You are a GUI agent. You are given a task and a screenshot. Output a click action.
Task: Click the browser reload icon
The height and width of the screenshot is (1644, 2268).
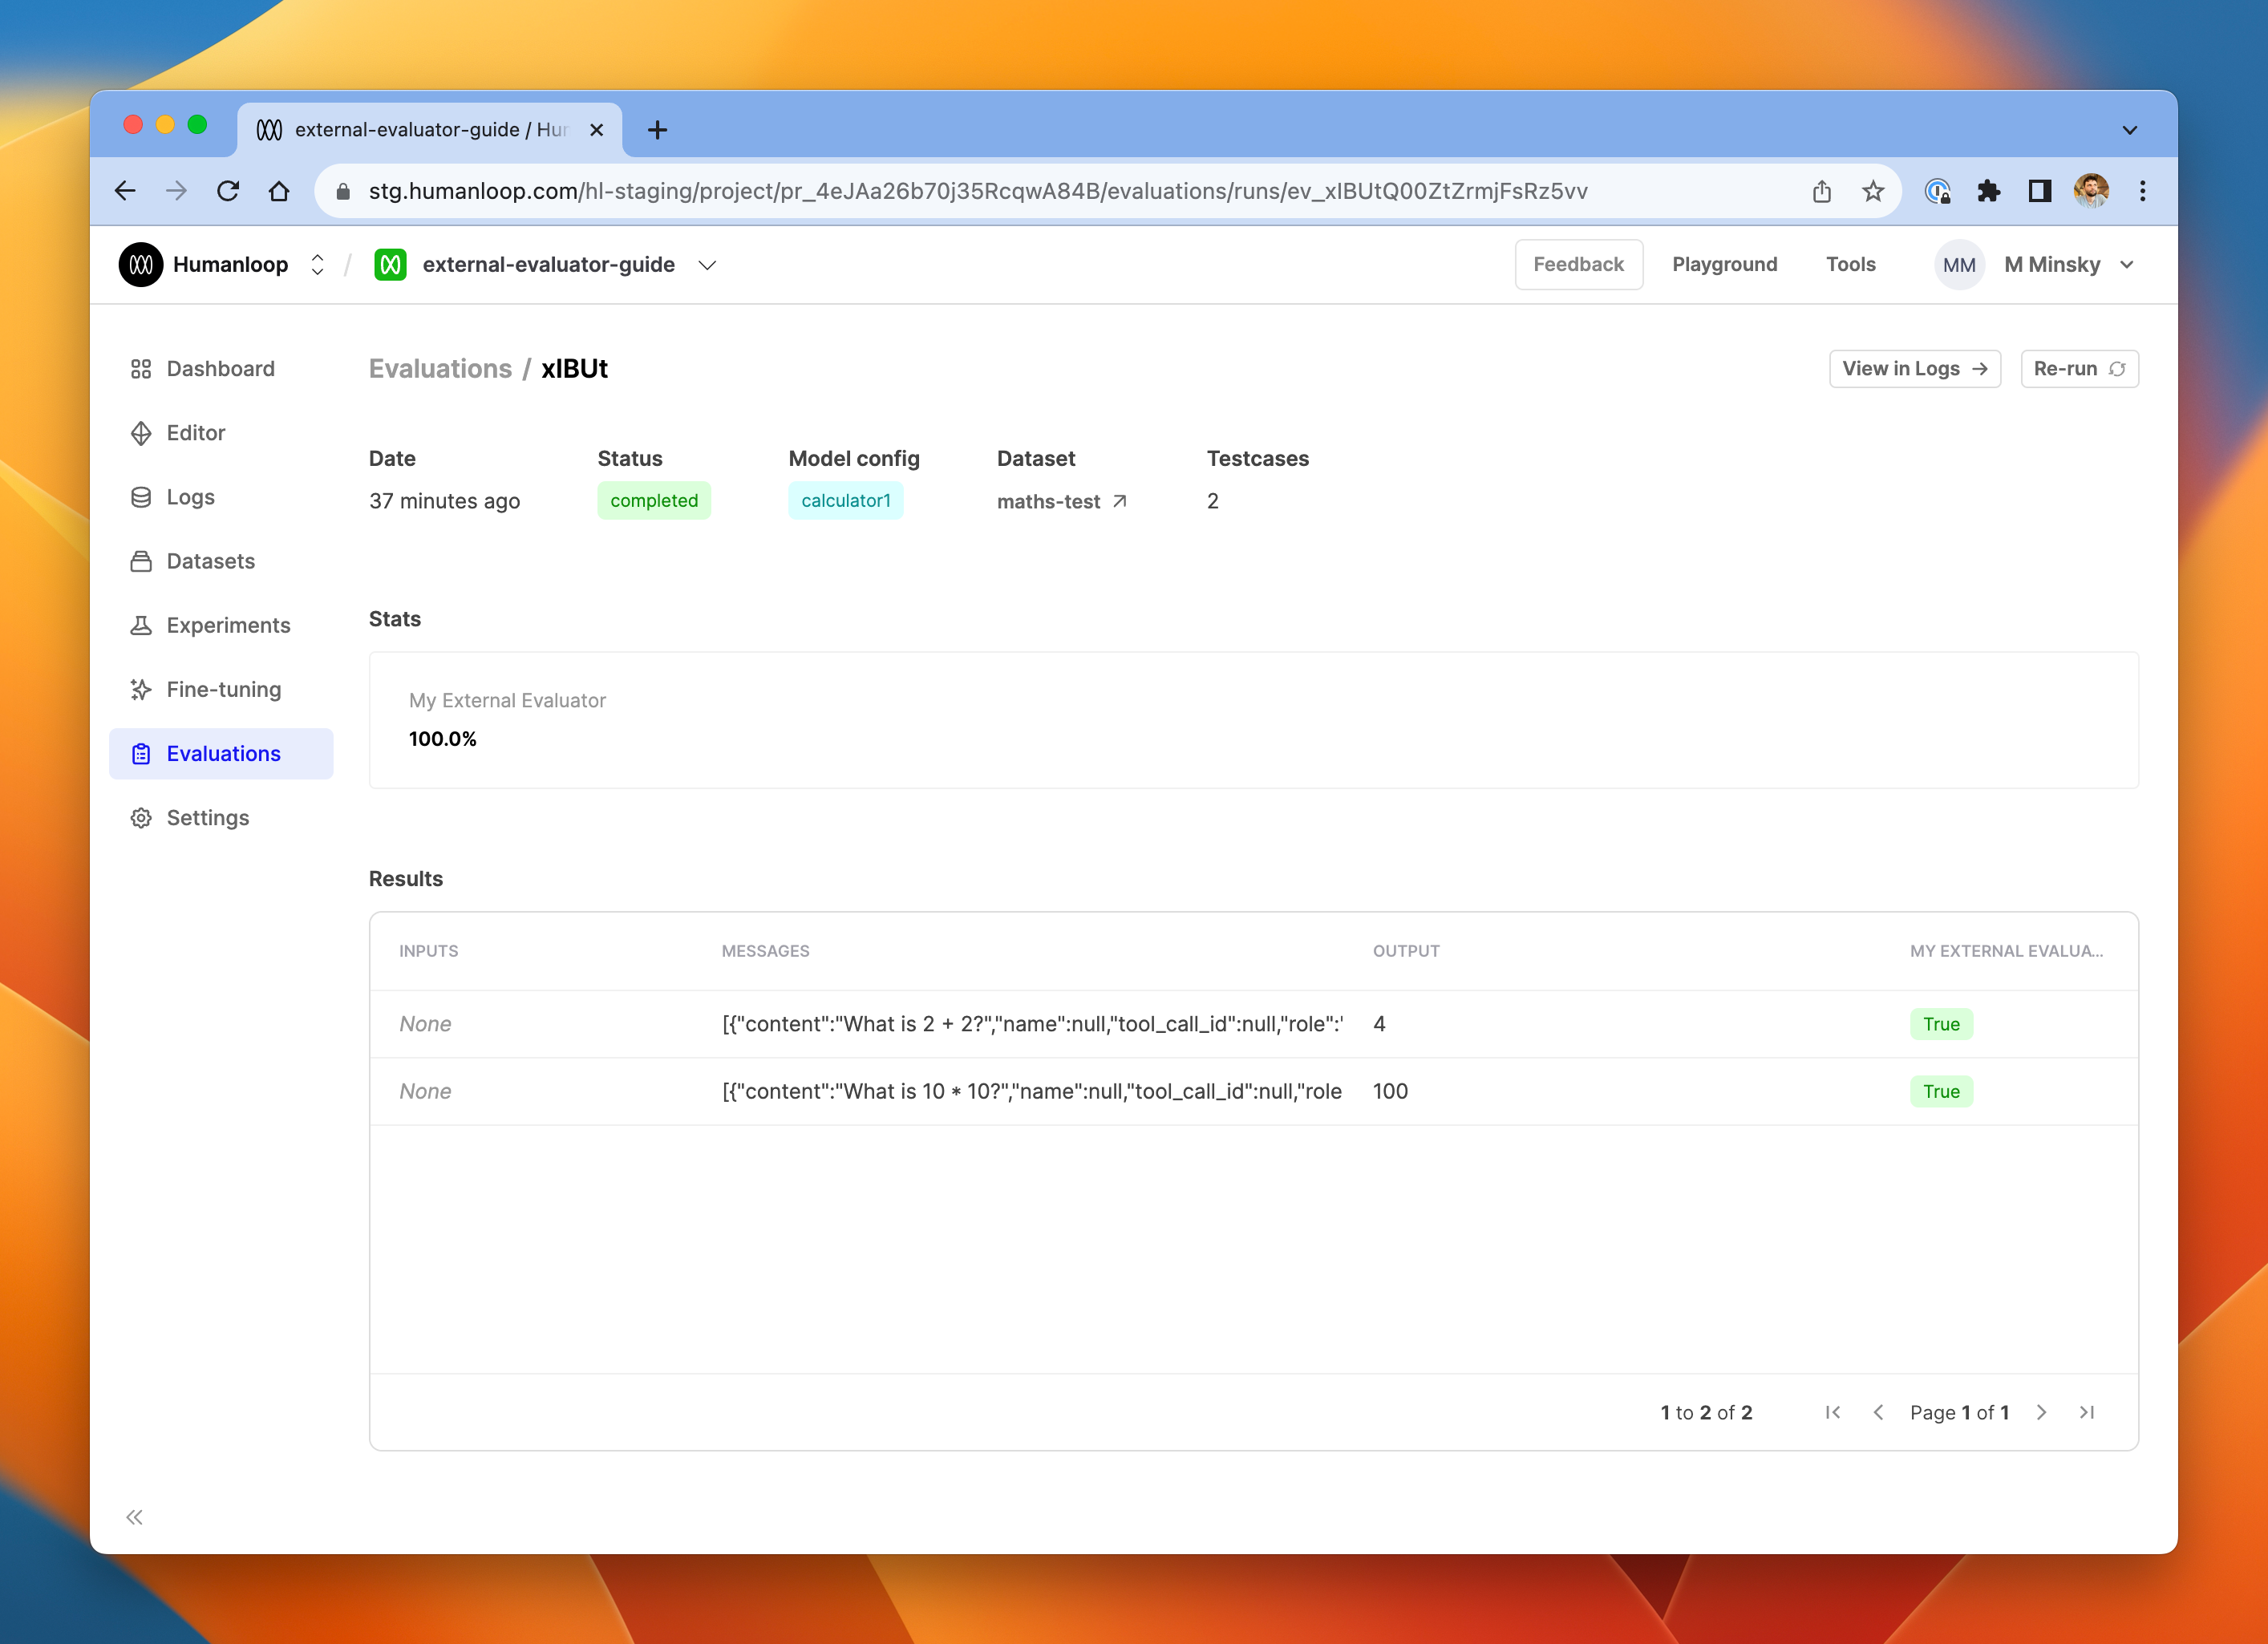point(228,191)
